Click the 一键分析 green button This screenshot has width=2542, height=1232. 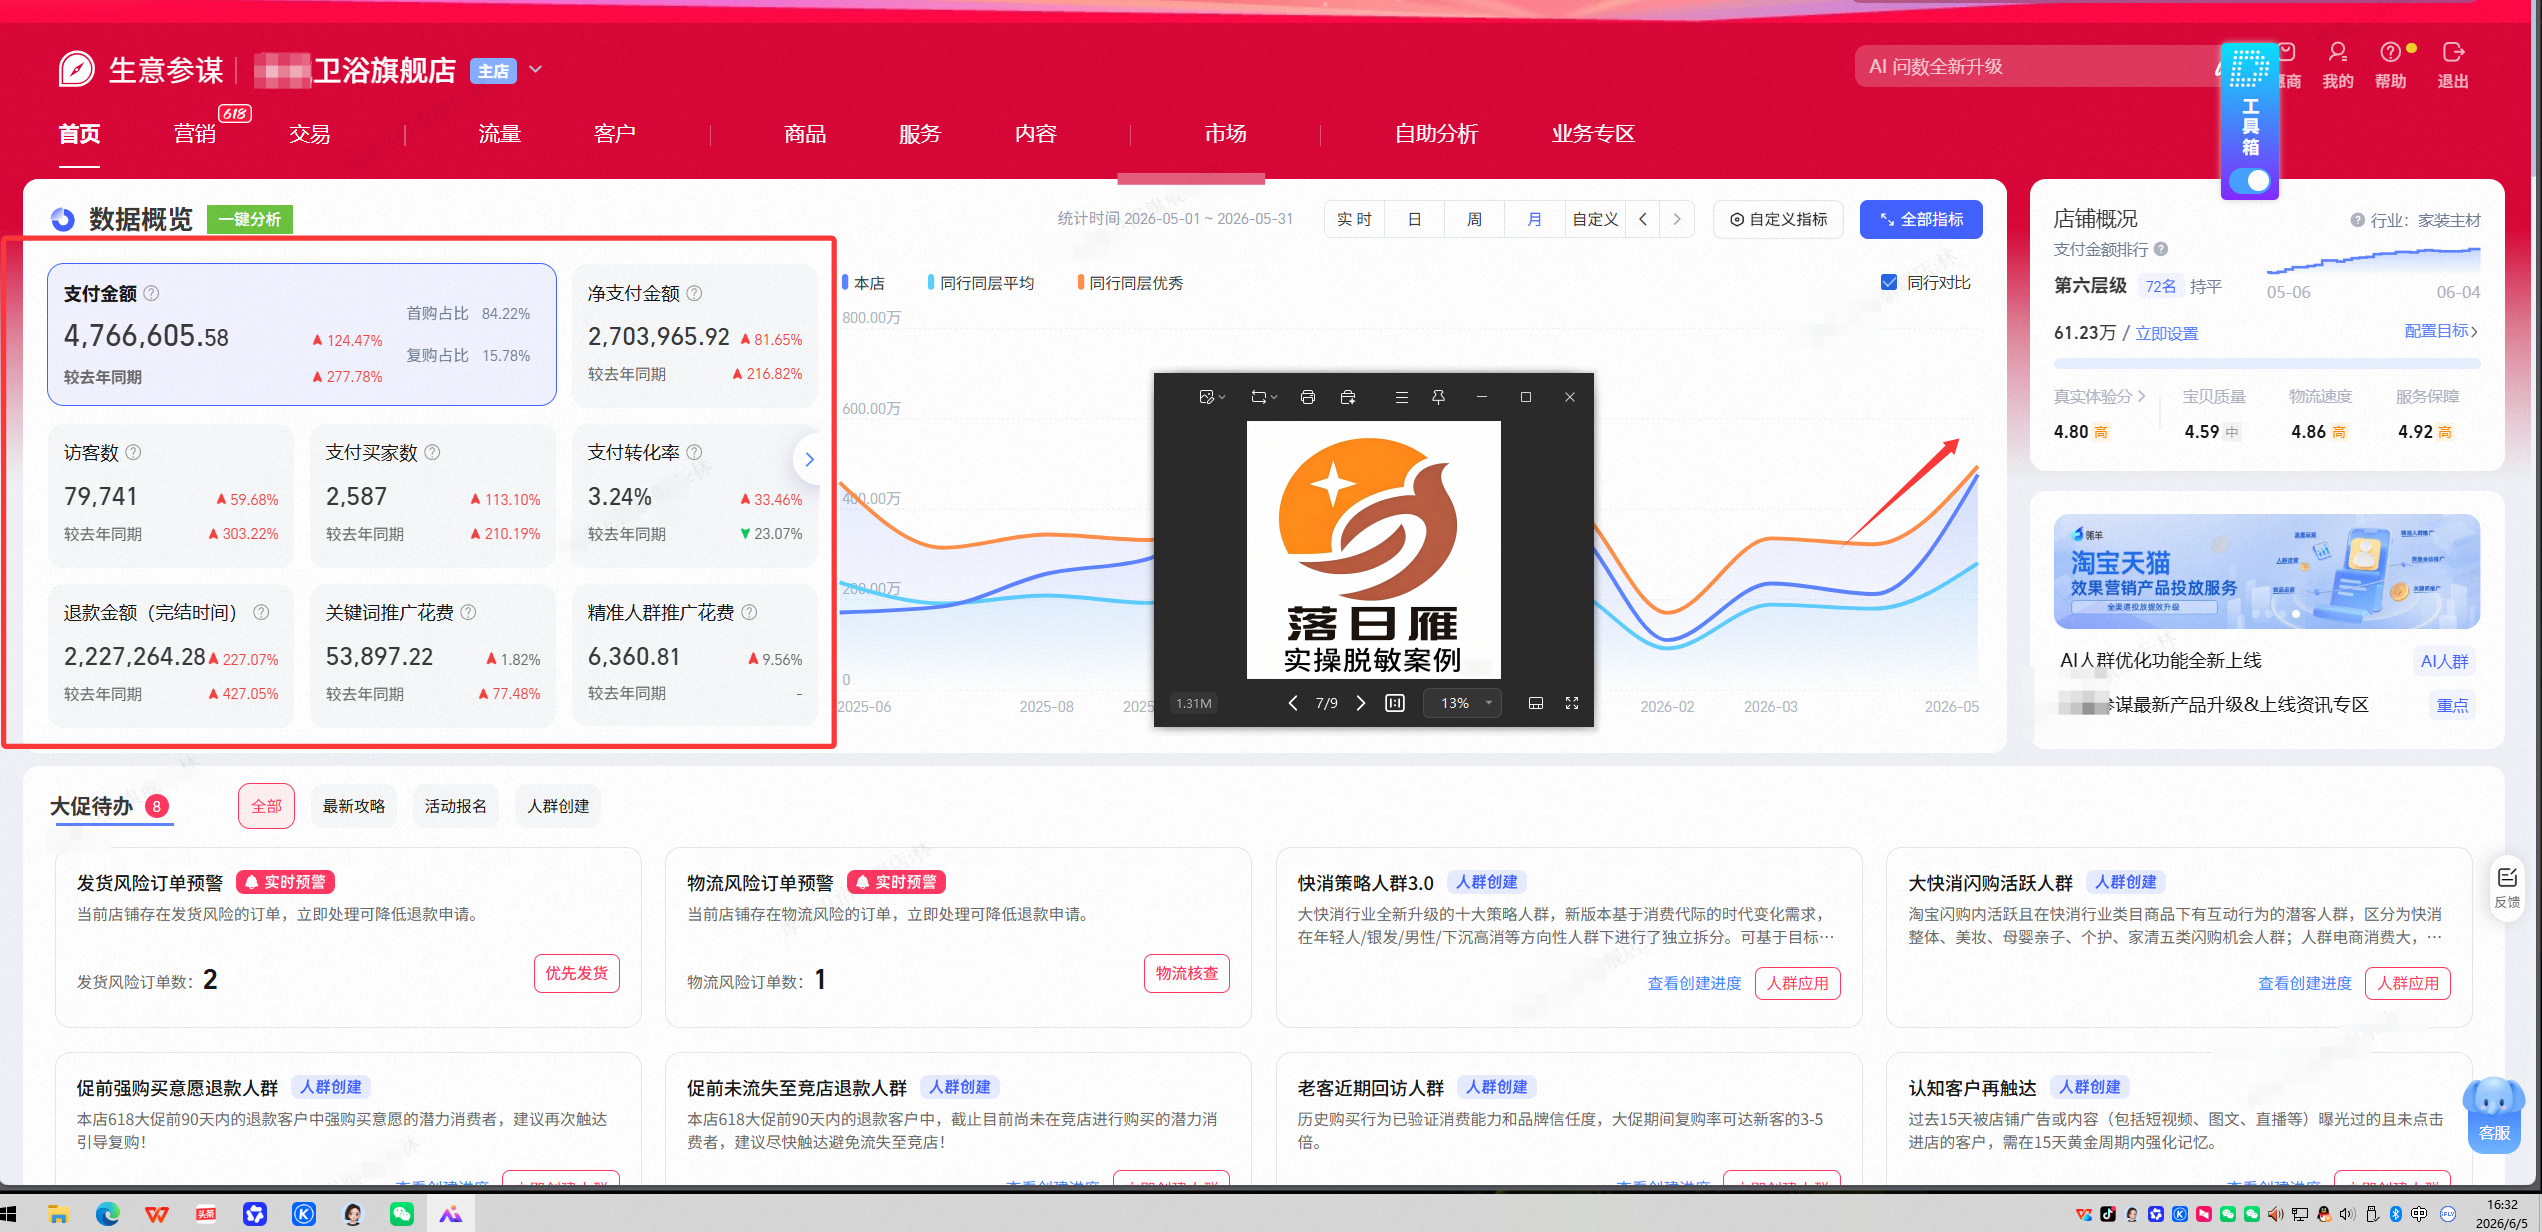250,219
